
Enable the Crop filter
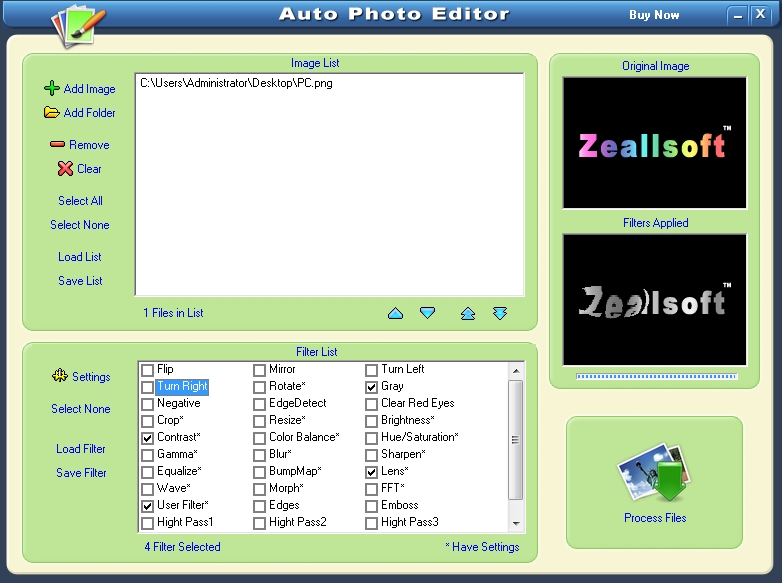[x=147, y=421]
